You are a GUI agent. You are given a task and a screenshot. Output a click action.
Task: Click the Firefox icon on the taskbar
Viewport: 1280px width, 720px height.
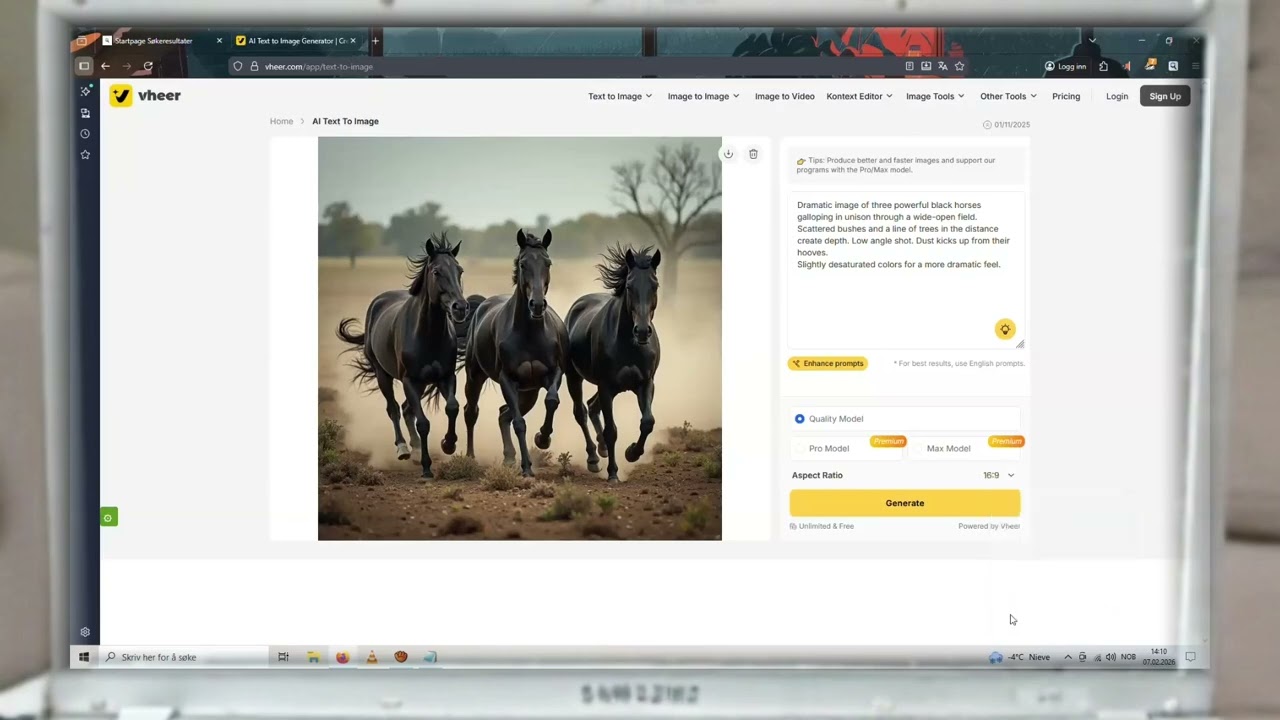click(342, 657)
